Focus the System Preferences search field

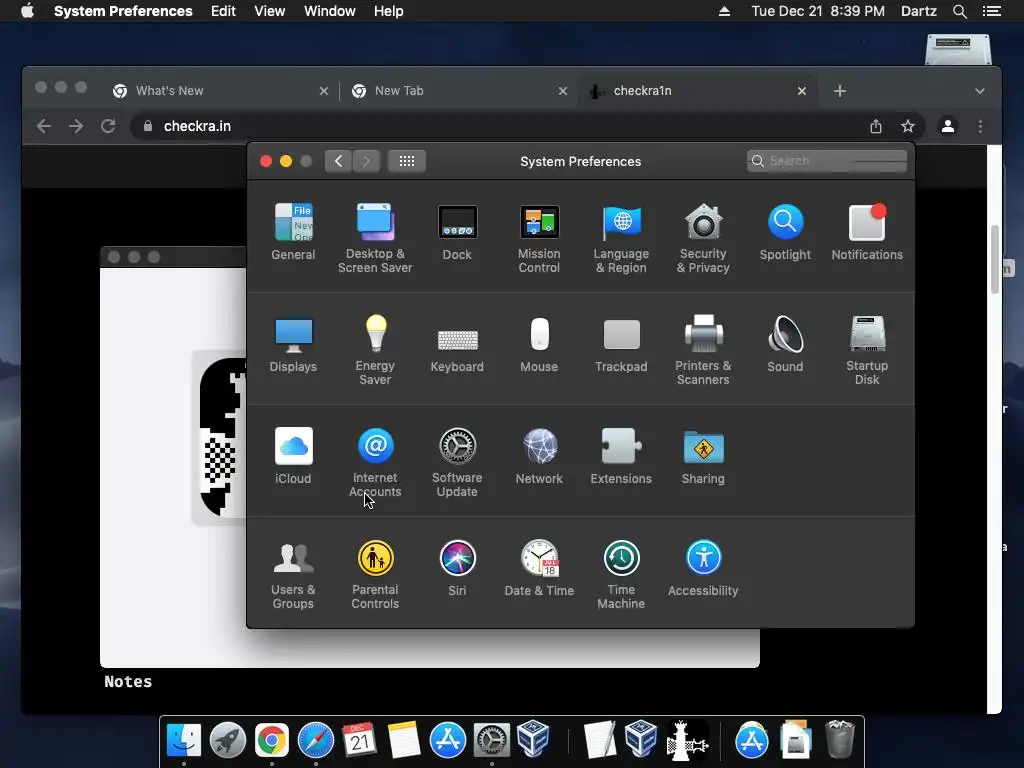pos(827,161)
